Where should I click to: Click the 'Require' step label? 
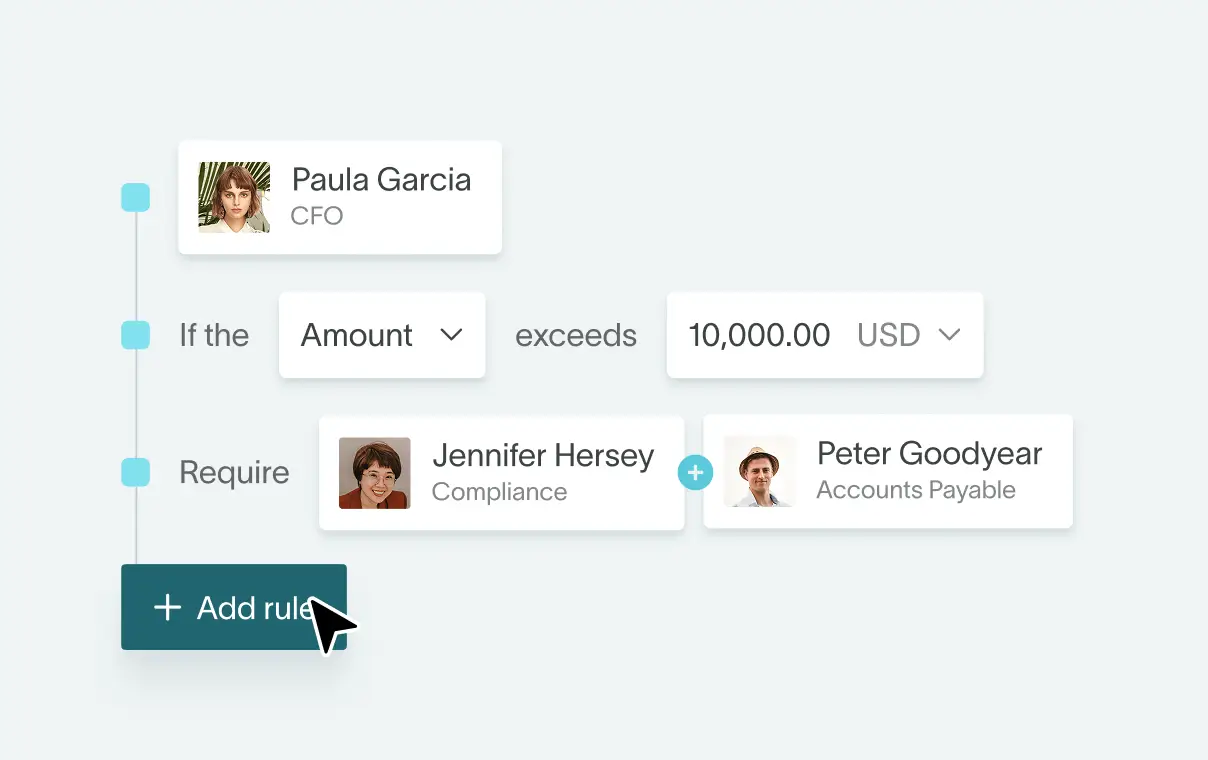[234, 472]
